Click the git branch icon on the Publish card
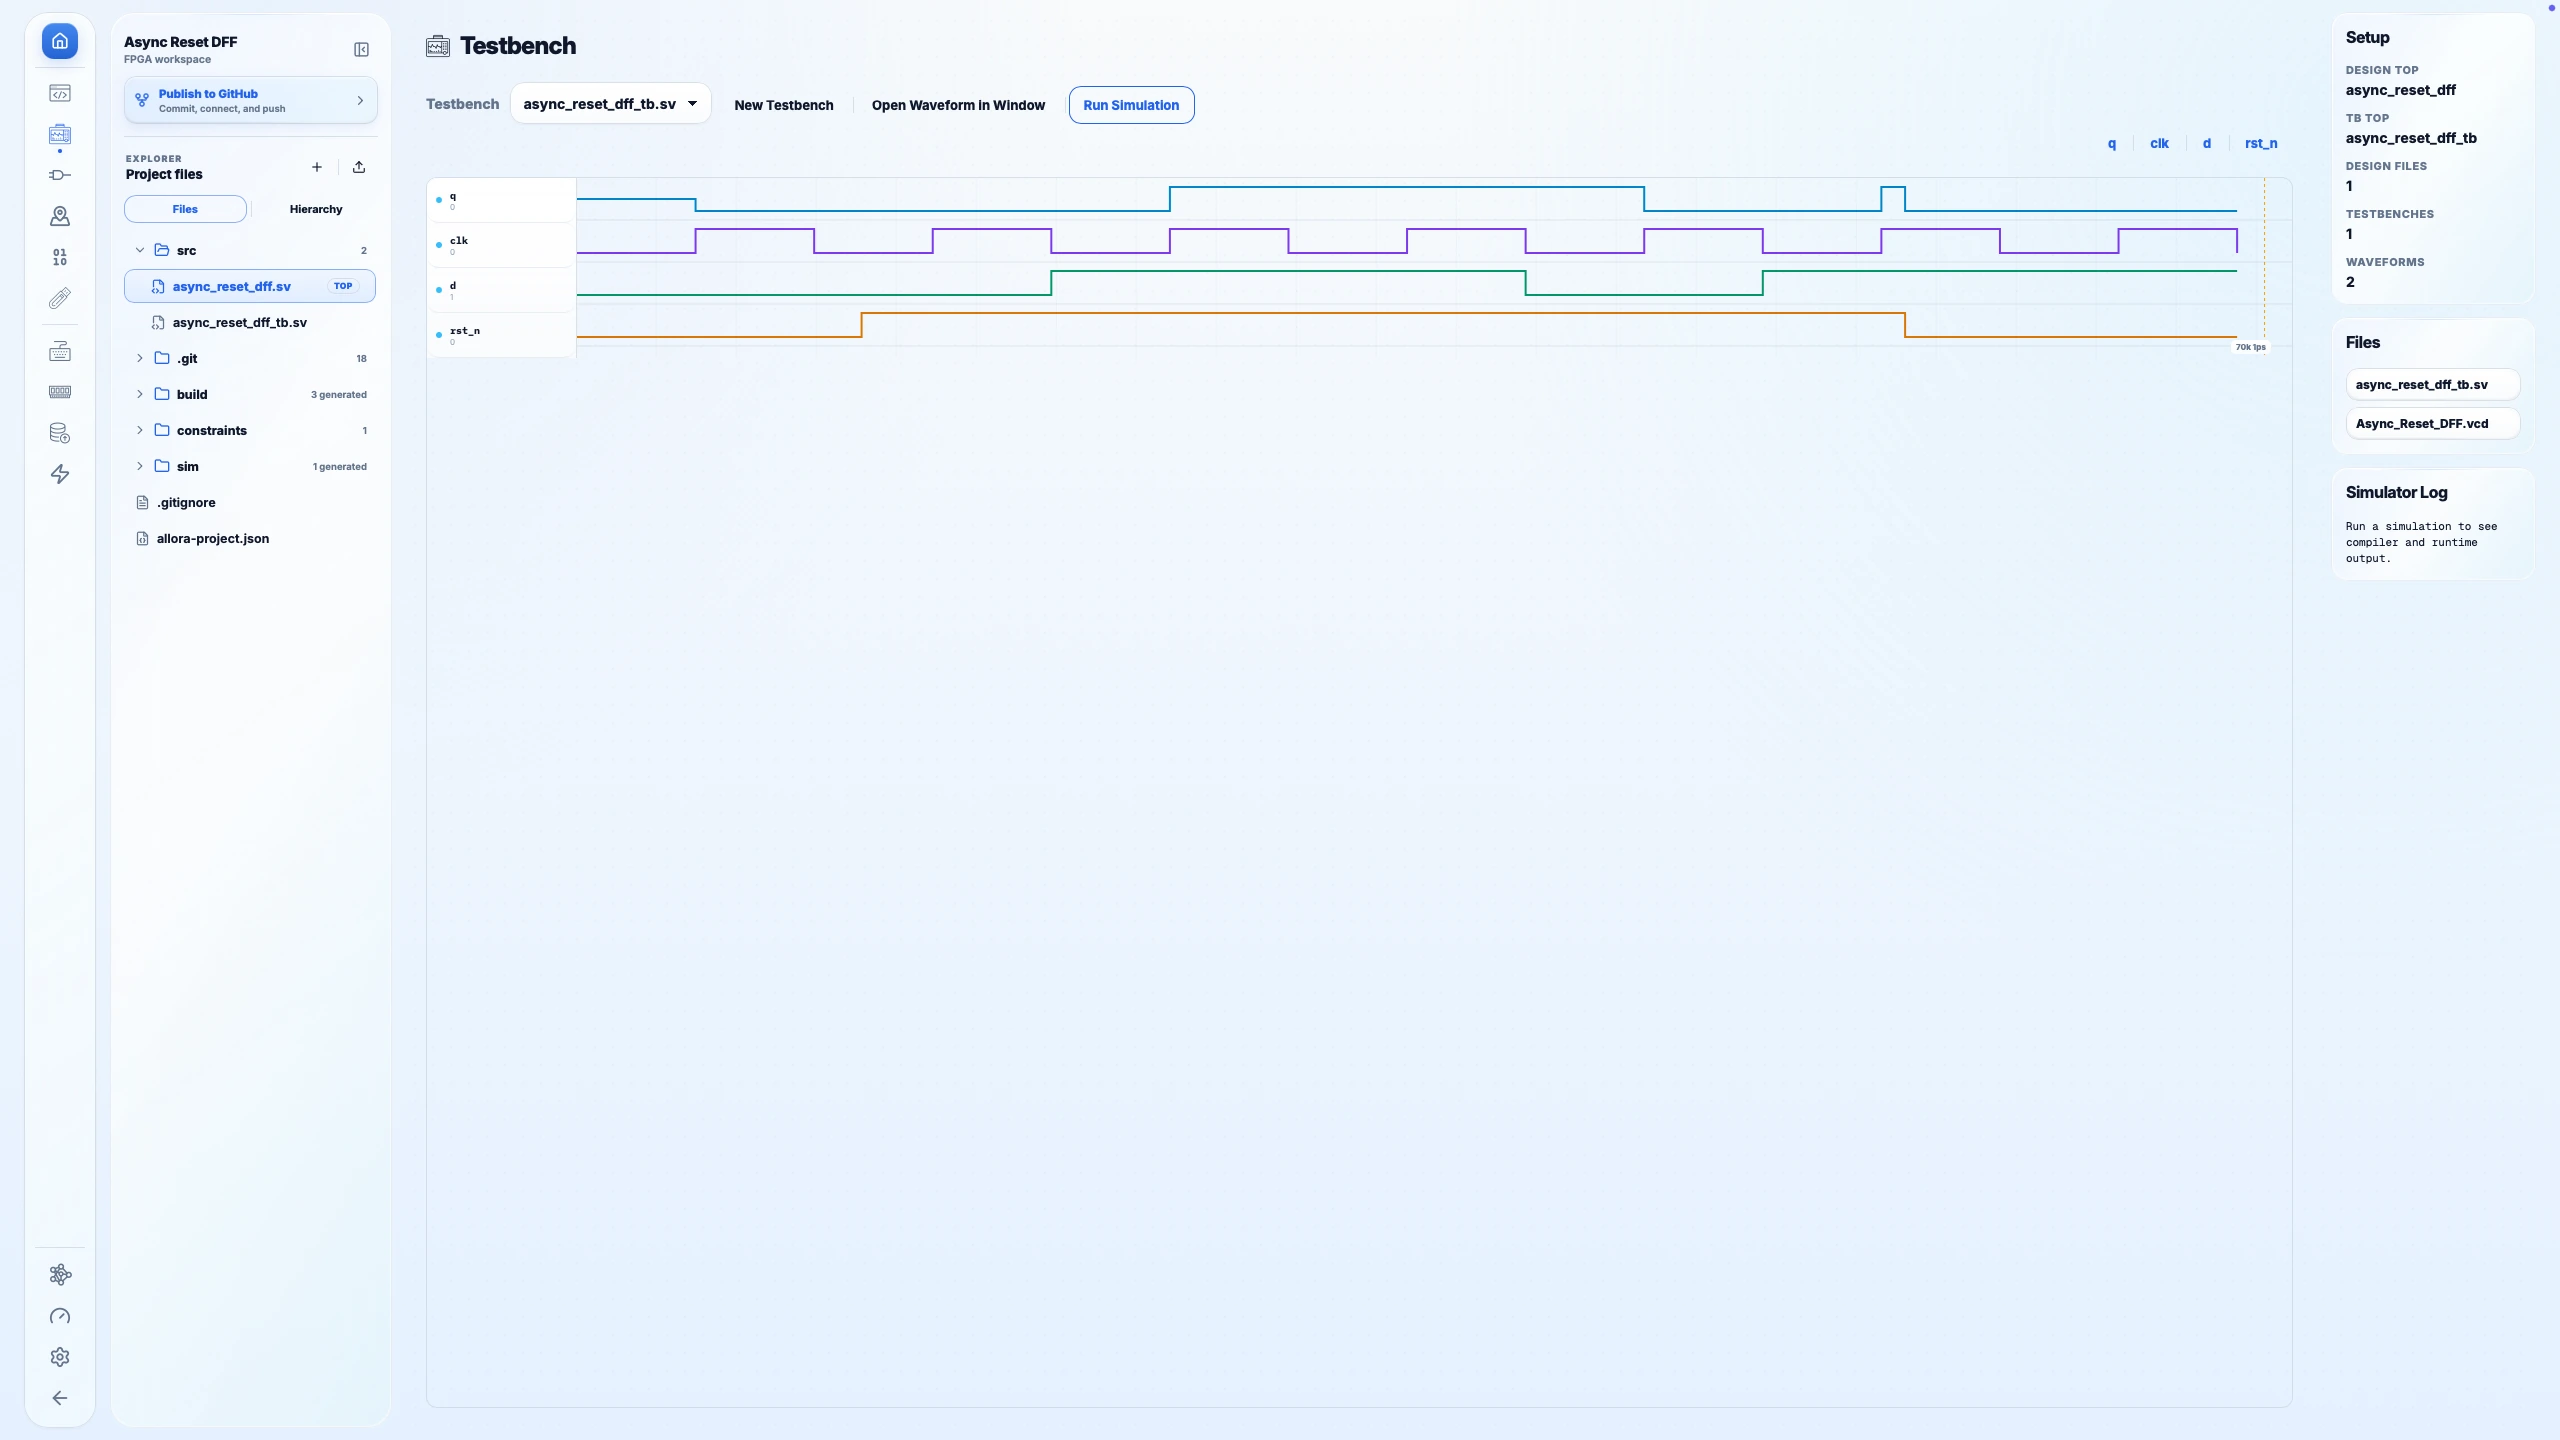The width and height of the screenshot is (2560, 1440). tap(142, 100)
